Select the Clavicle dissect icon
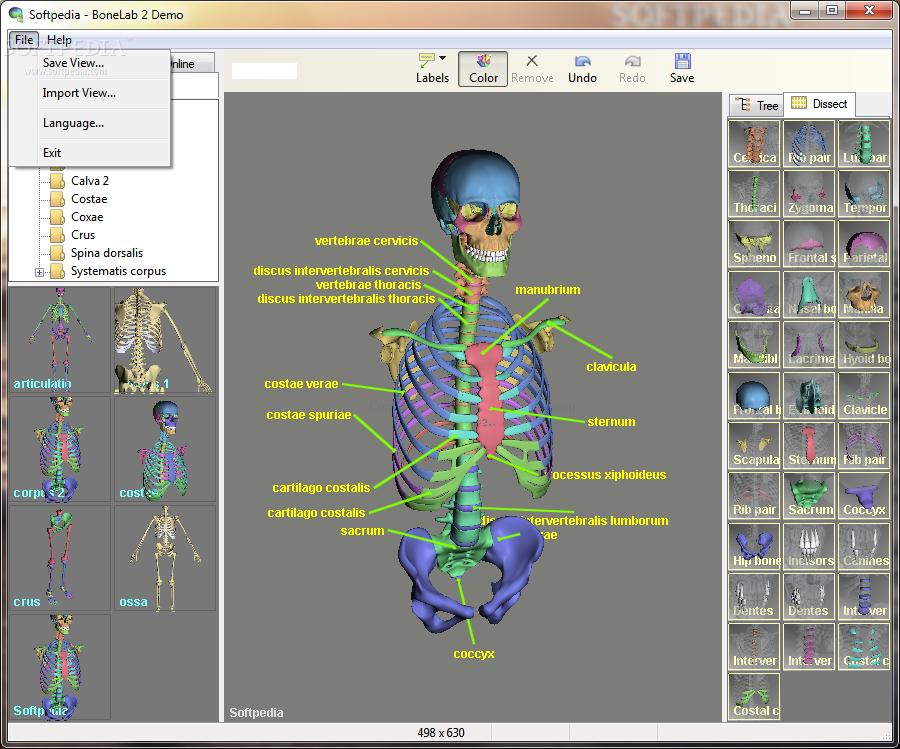 point(864,395)
